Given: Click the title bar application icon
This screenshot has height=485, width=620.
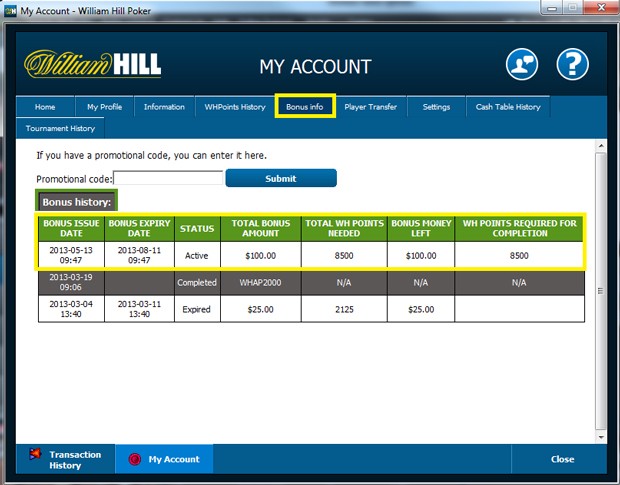Looking at the screenshot, I should coord(10,11).
